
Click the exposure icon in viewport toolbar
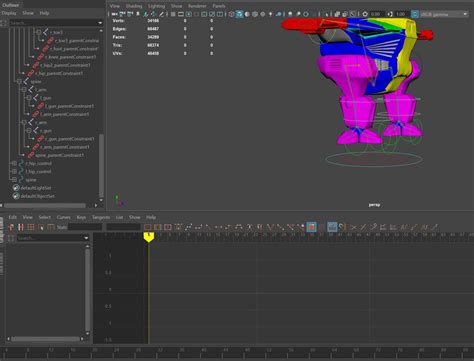pyautogui.click(x=365, y=14)
